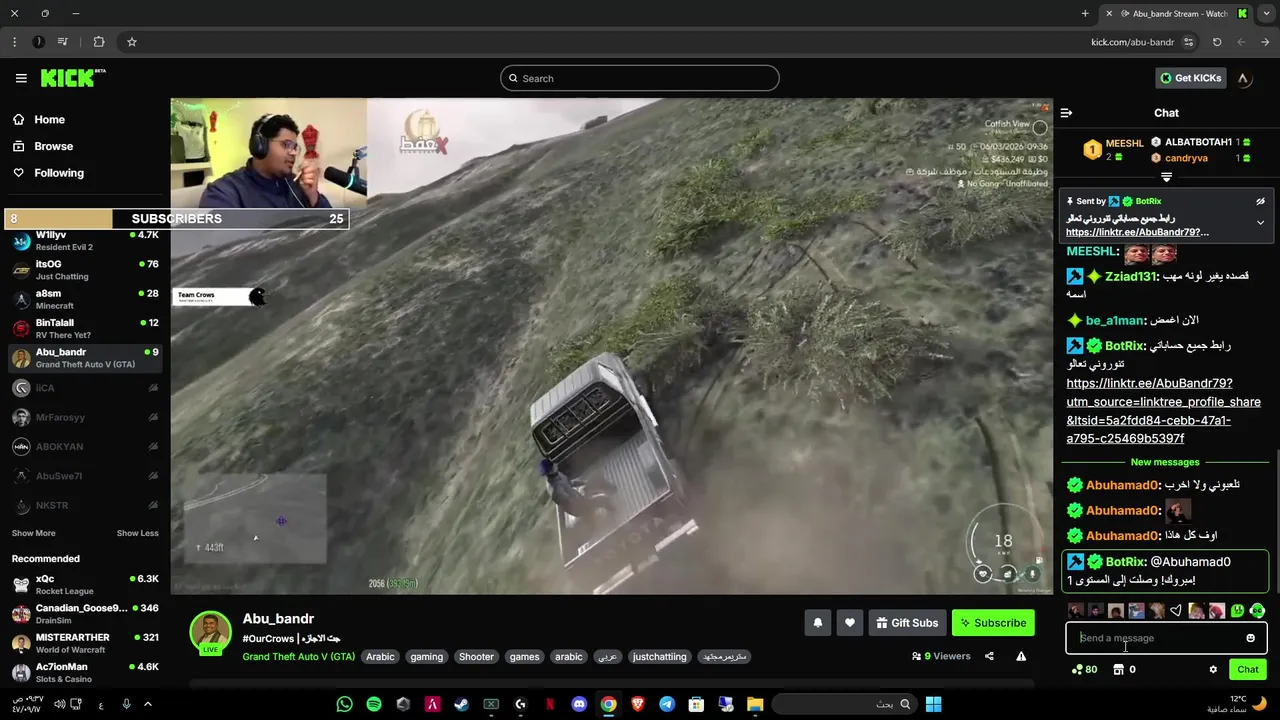This screenshot has height=720, width=1280.
Task: Share the stream
Action: (989, 656)
